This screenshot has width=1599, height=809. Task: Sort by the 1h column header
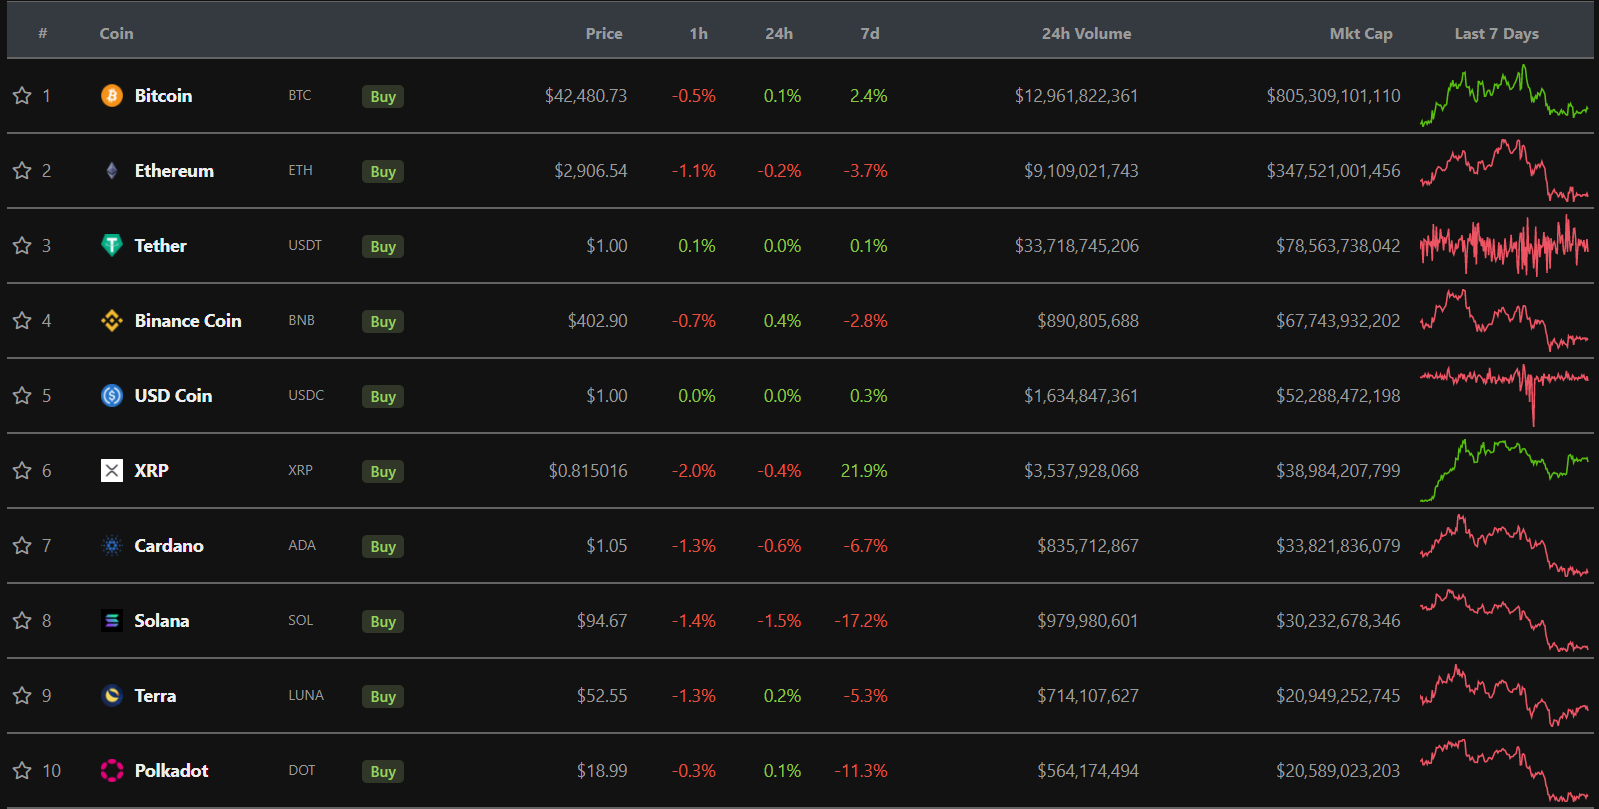click(698, 33)
